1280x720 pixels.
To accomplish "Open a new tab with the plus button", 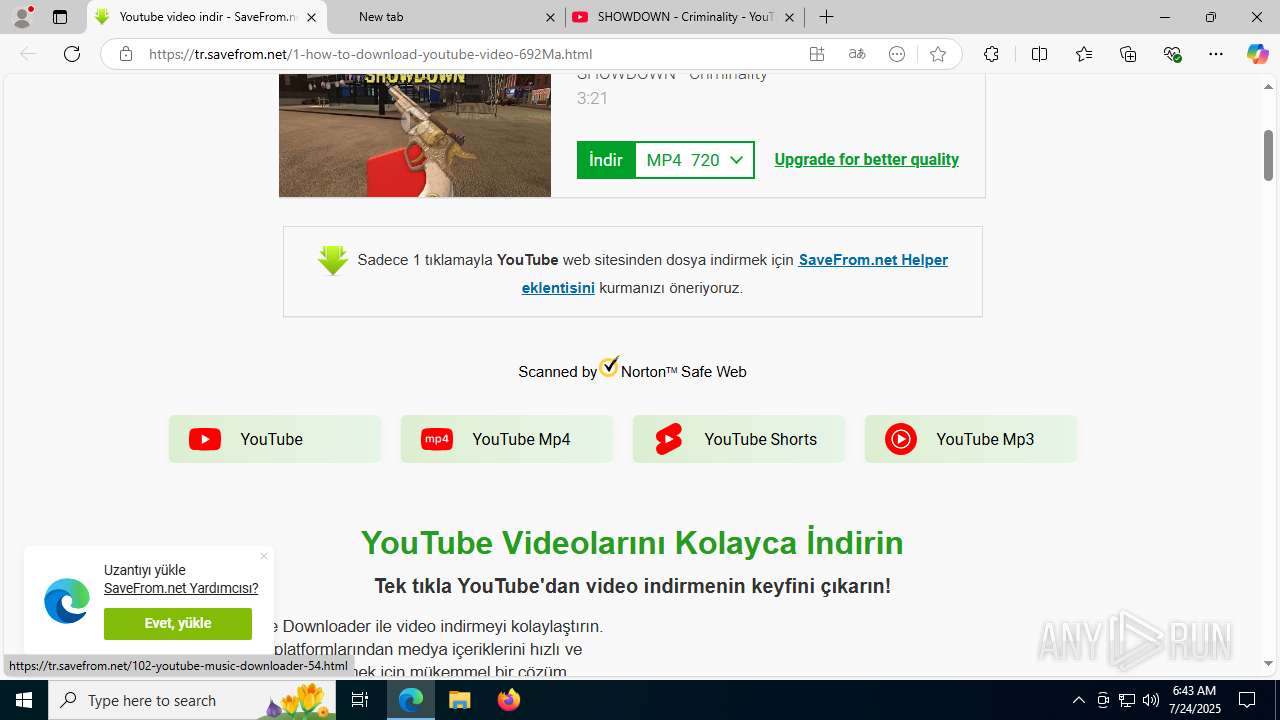I will 826,17.
